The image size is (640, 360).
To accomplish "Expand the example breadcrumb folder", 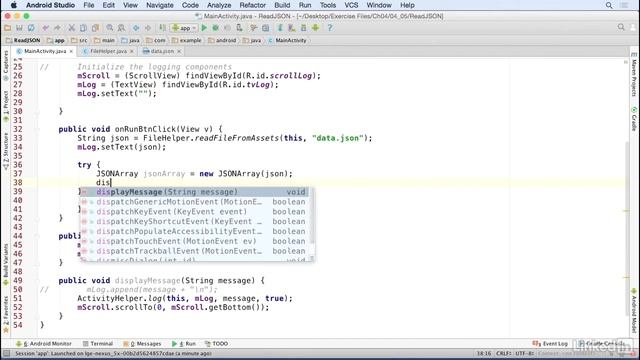I will pos(187,40).
